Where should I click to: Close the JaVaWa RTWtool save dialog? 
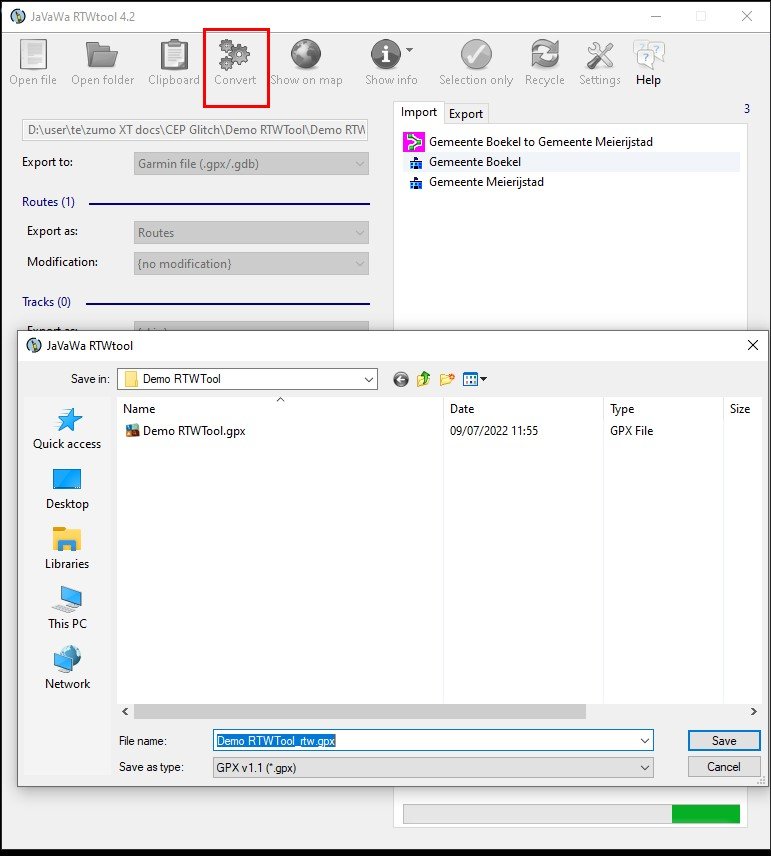(752, 345)
